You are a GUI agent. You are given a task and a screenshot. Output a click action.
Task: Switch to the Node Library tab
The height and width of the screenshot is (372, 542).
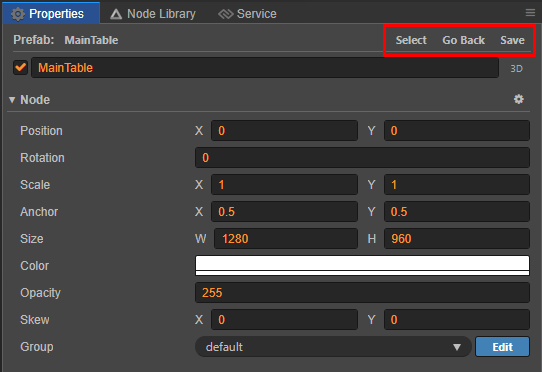point(152,14)
